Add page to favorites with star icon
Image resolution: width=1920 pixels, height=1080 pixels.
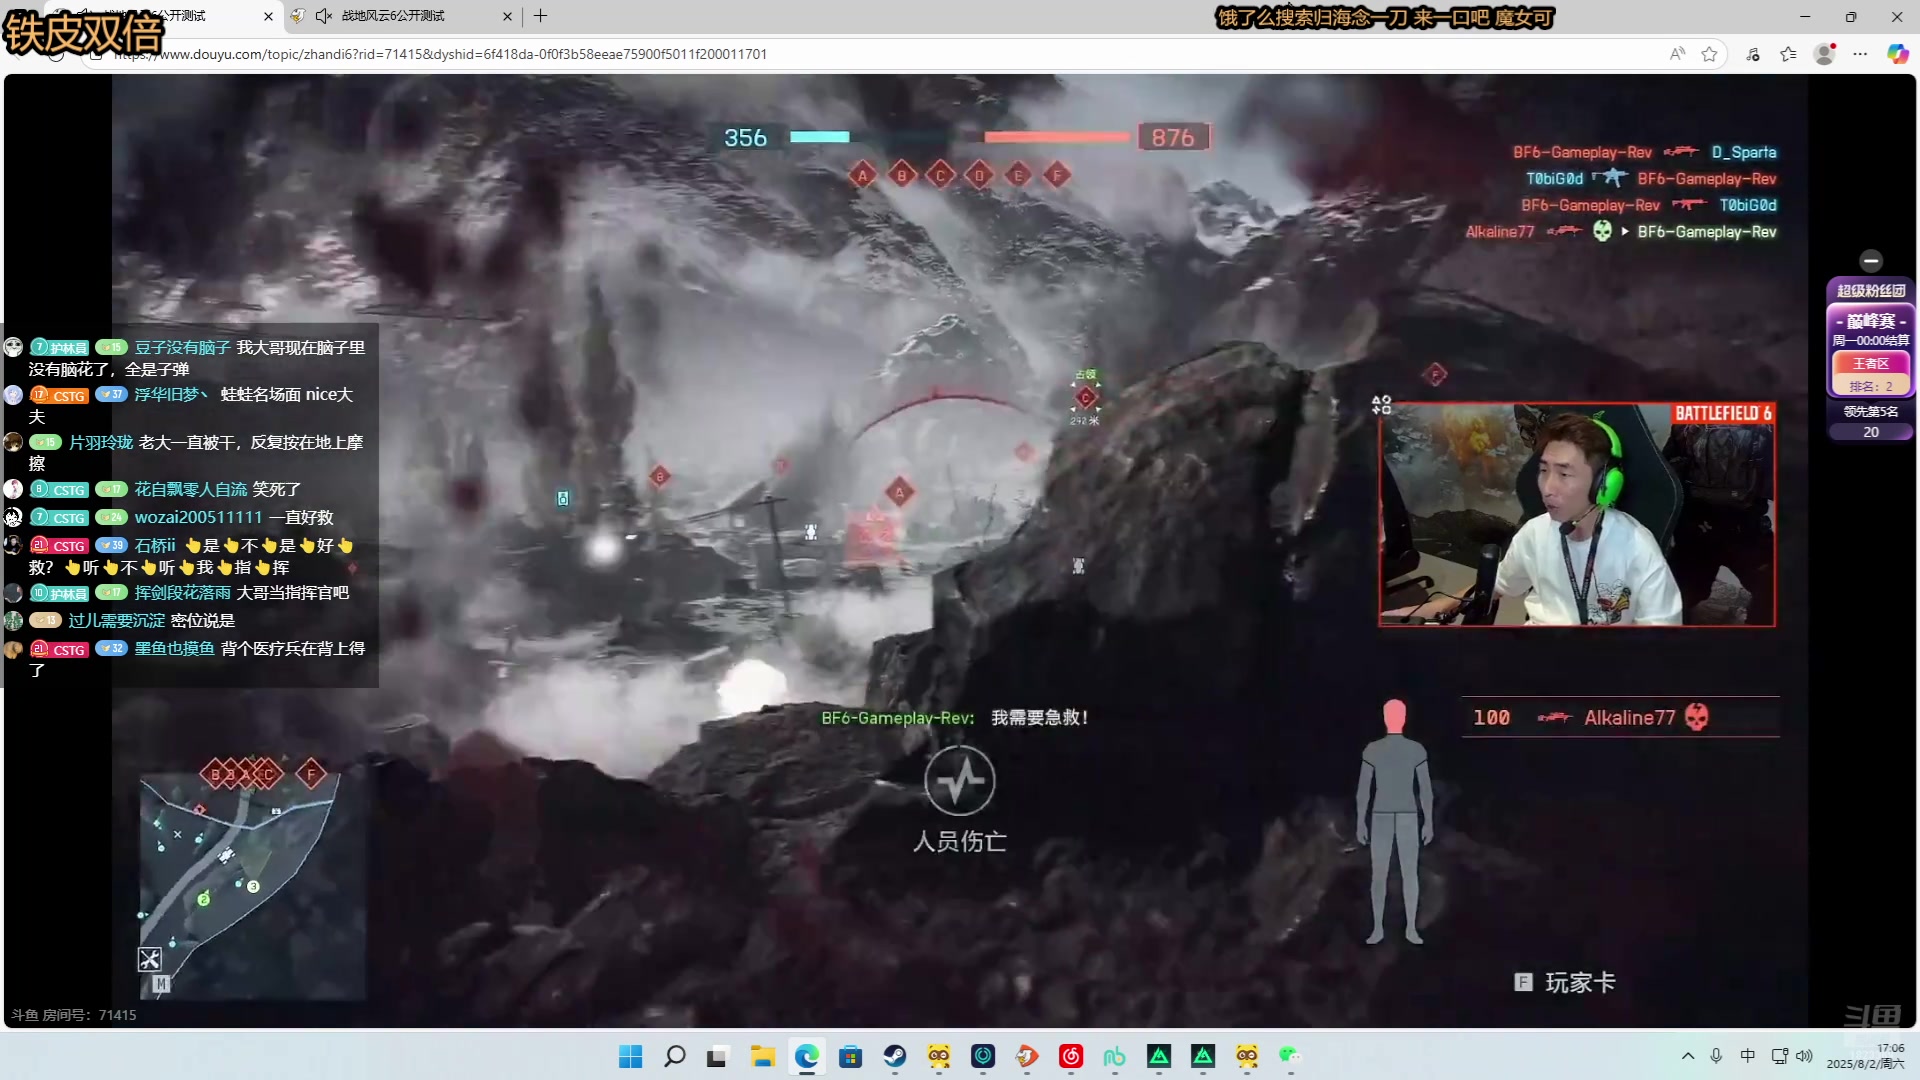click(1710, 54)
